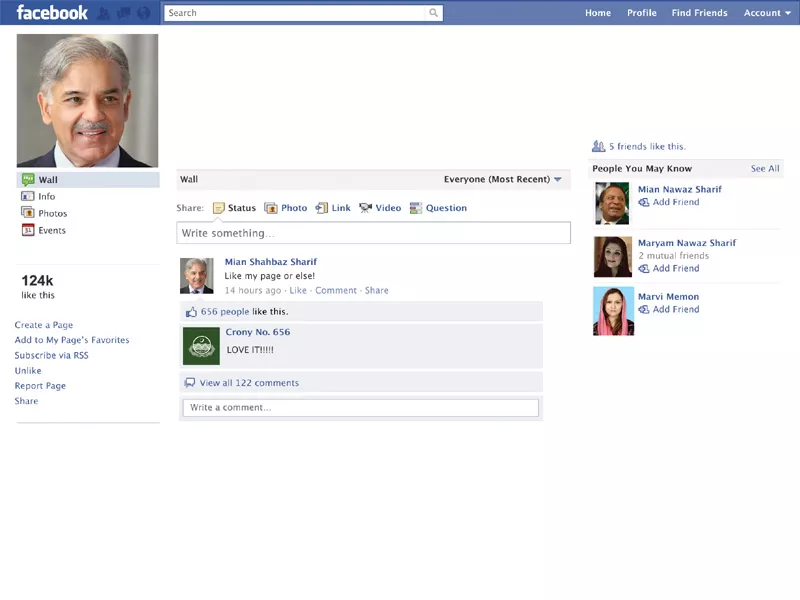Click the Status share icon
Viewport: 800px width, 600px height.
pos(218,208)
